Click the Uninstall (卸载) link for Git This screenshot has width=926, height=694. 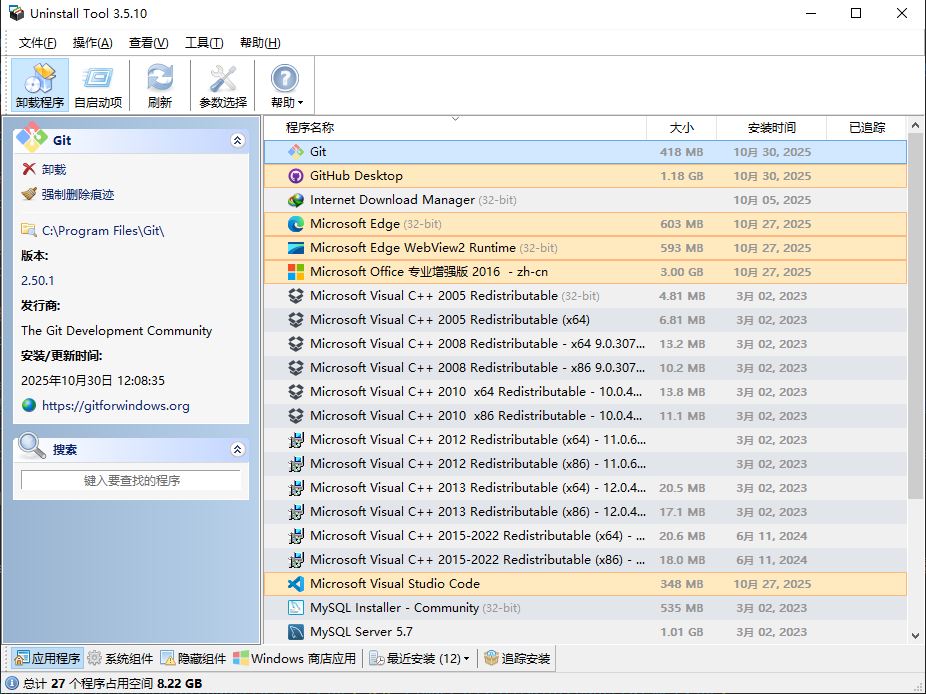54,170
